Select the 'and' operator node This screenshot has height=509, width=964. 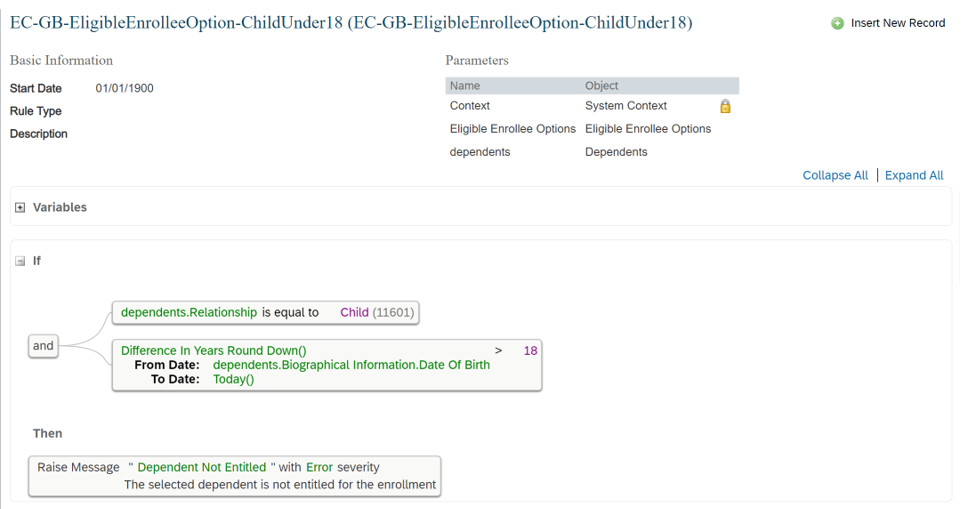coord(43,345)
